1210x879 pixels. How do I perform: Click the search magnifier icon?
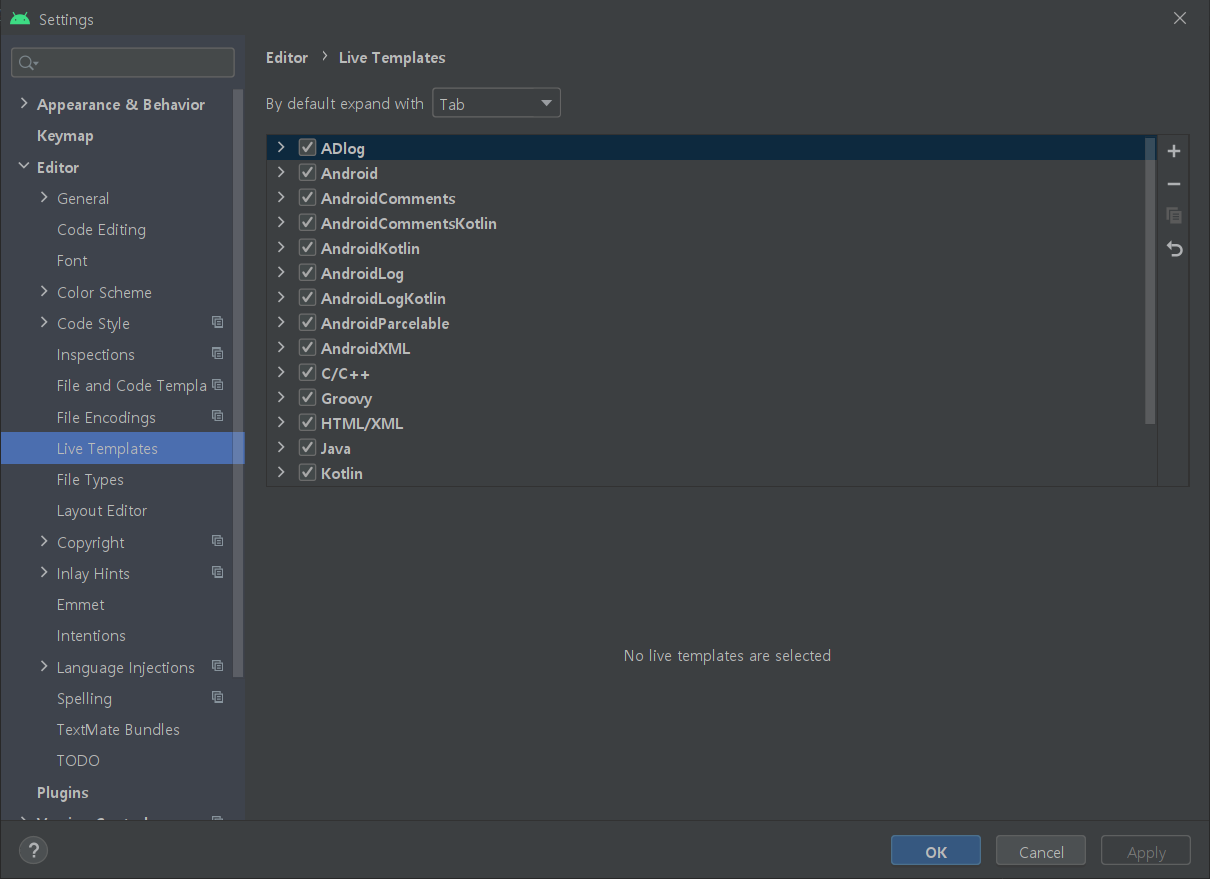28,63
